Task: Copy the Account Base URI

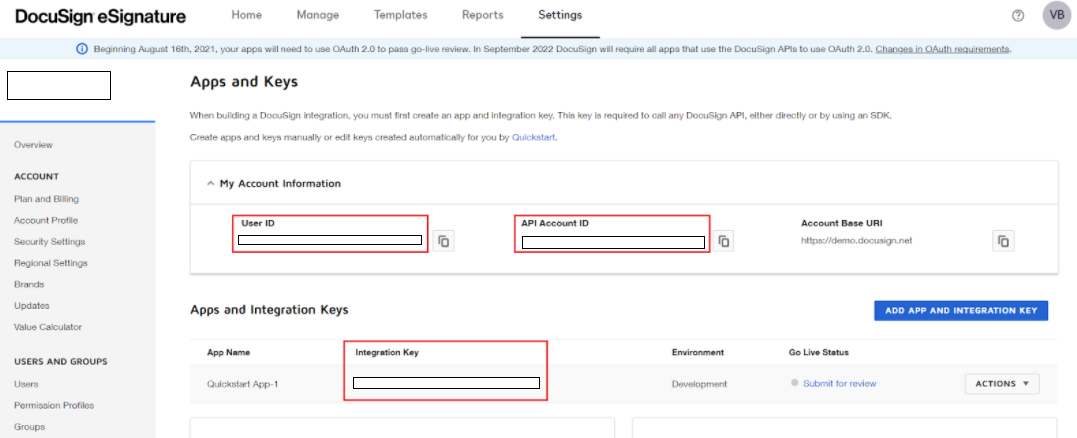Action: click(x=1004, y=241)
